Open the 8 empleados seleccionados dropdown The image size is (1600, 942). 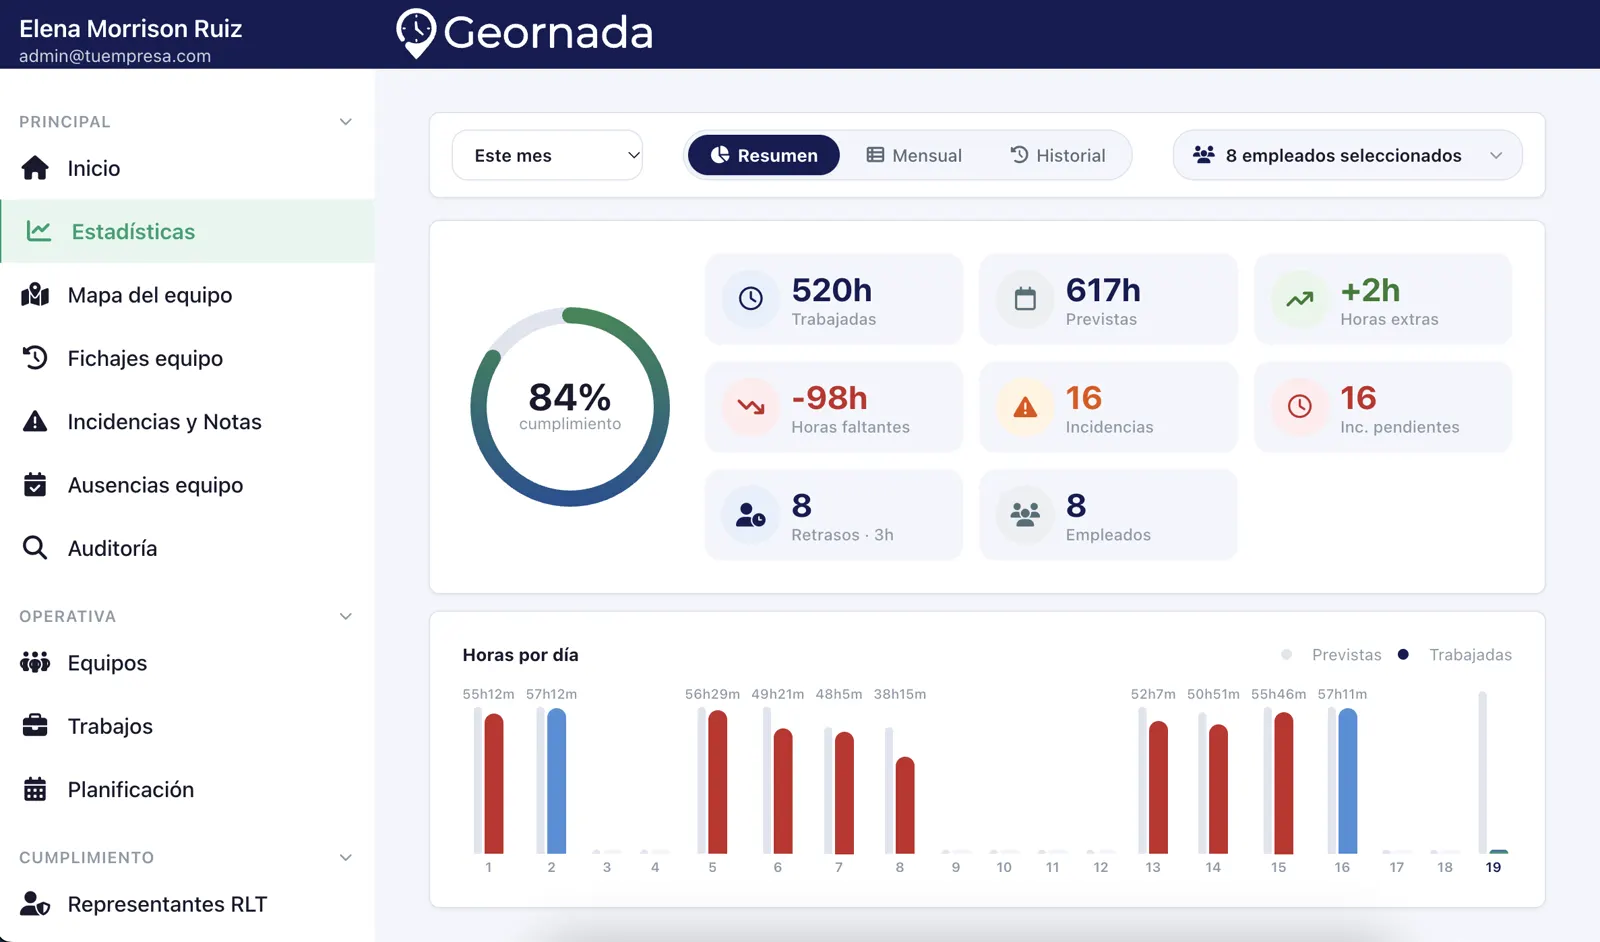(x=1347, y=155)
